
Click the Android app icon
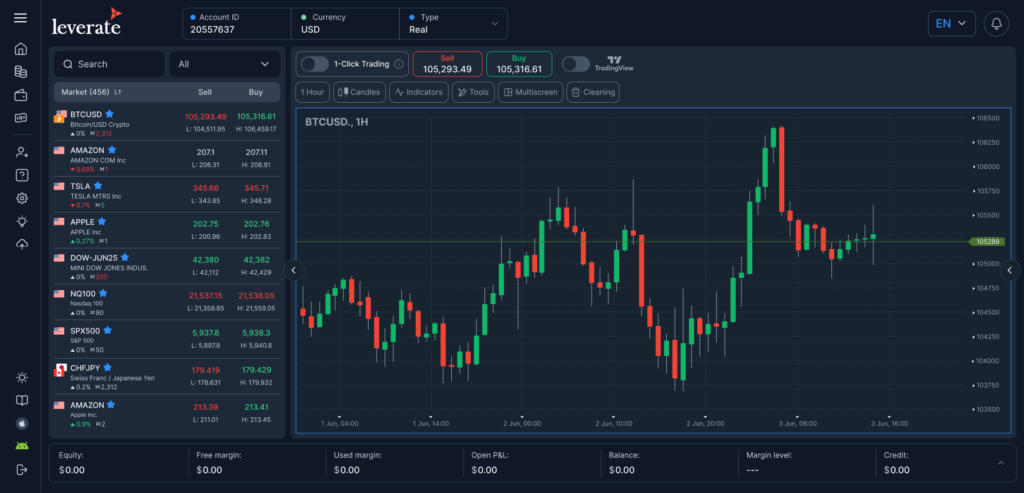tap(20, 446)
